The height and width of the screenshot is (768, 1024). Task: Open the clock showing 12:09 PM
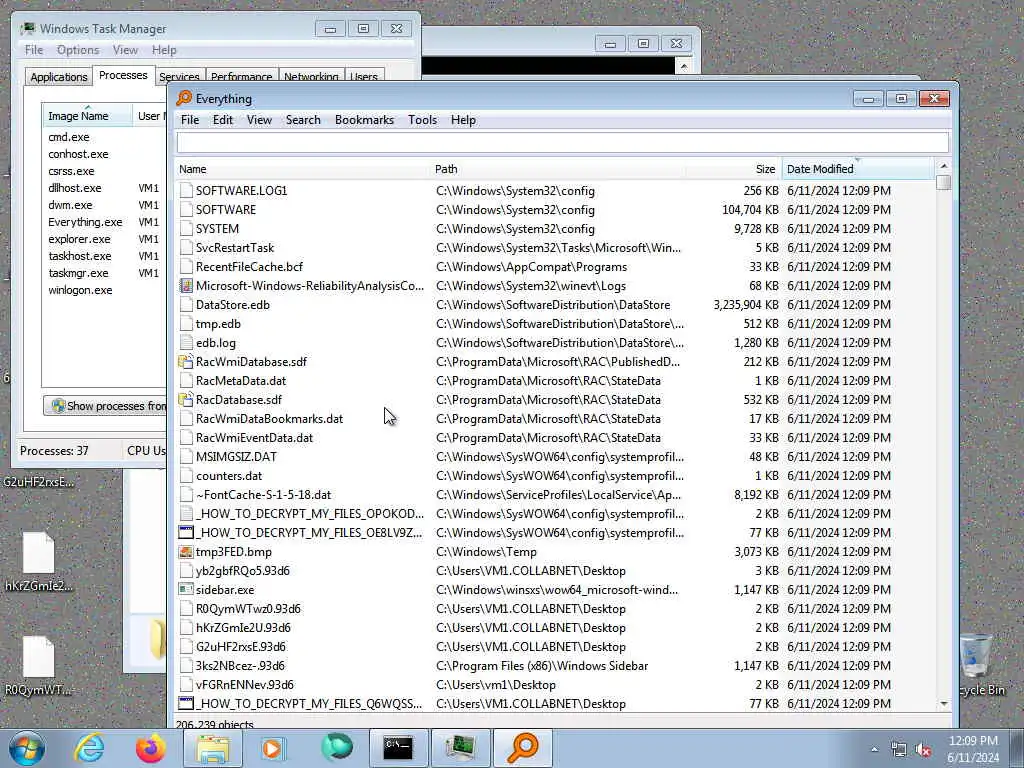pyautogui.click(x=973, y=748)
